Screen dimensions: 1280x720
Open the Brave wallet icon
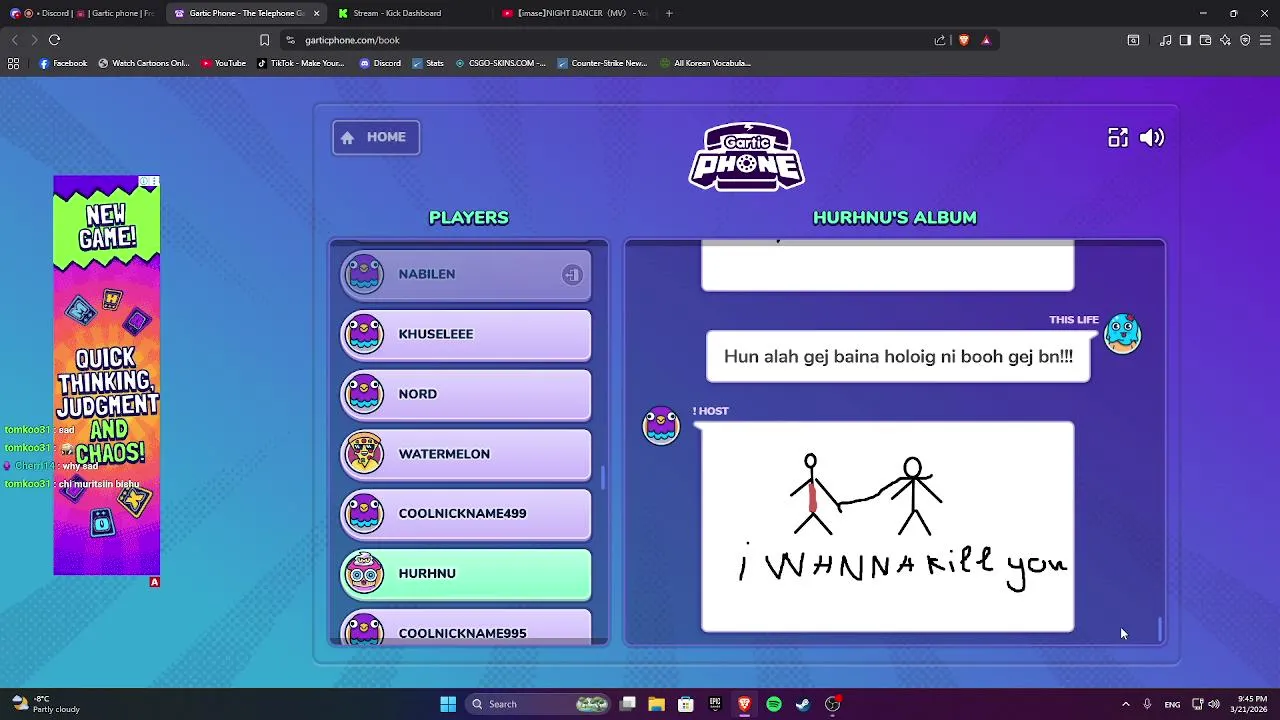(x=1205, y=40)
